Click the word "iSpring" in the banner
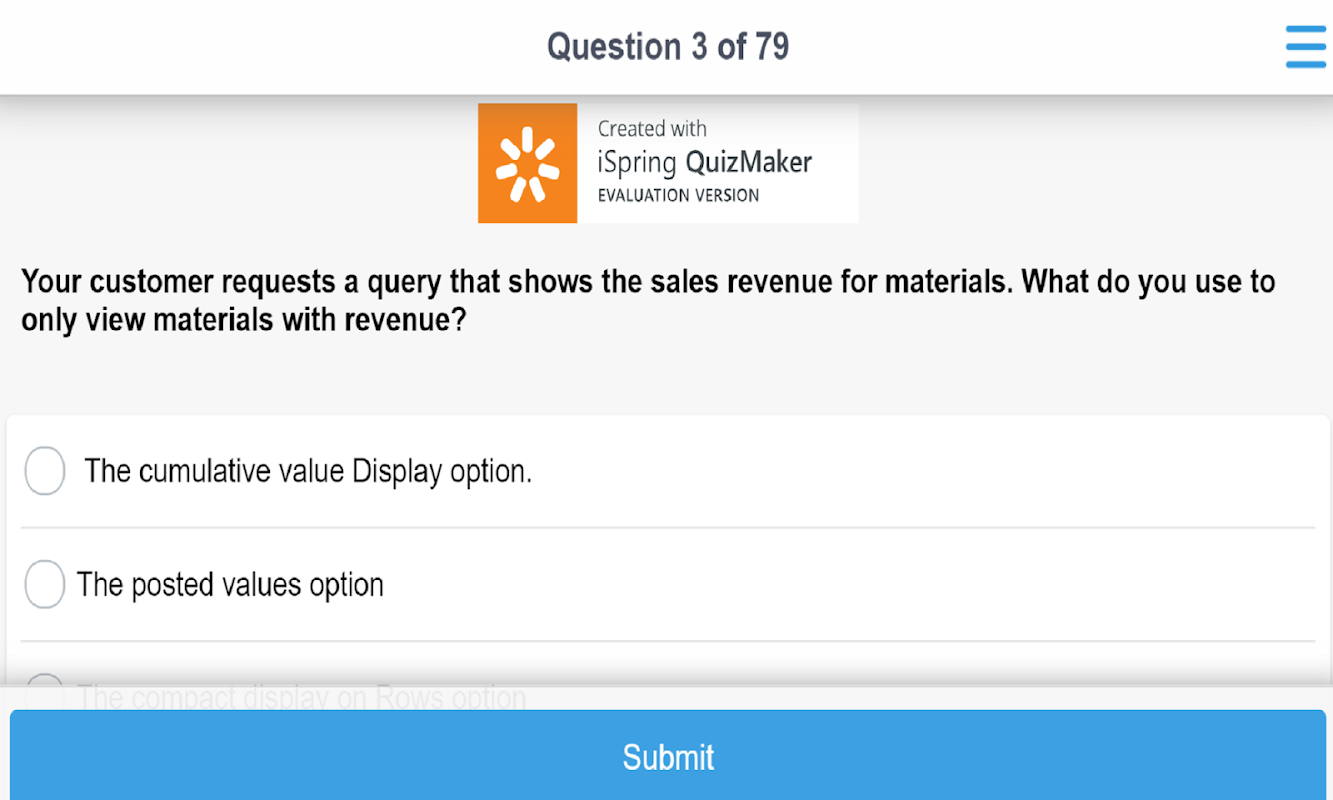 (x=637, y=163)
